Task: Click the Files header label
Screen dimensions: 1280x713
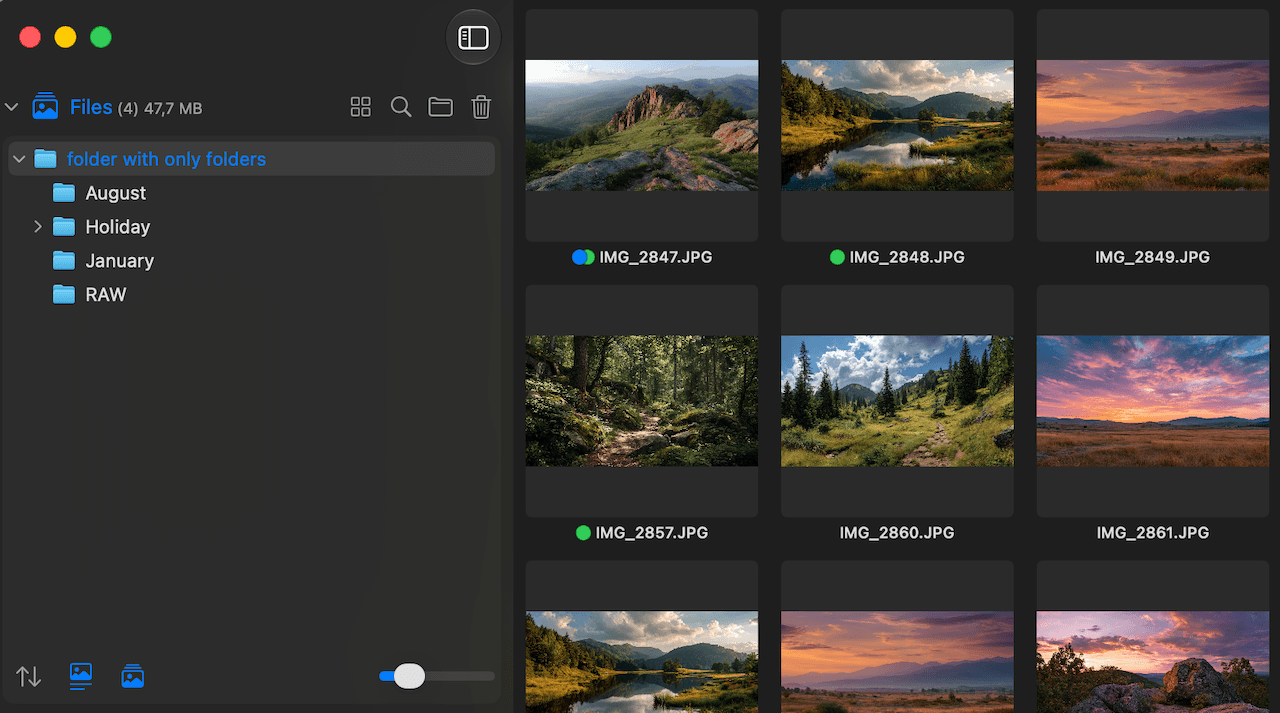Action: (x=91, y=107)
